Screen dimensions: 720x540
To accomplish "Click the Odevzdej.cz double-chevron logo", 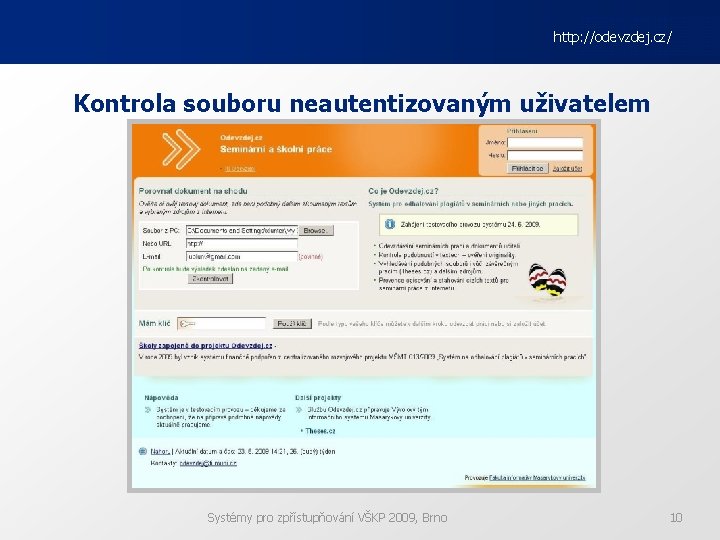I will [181, 148].
